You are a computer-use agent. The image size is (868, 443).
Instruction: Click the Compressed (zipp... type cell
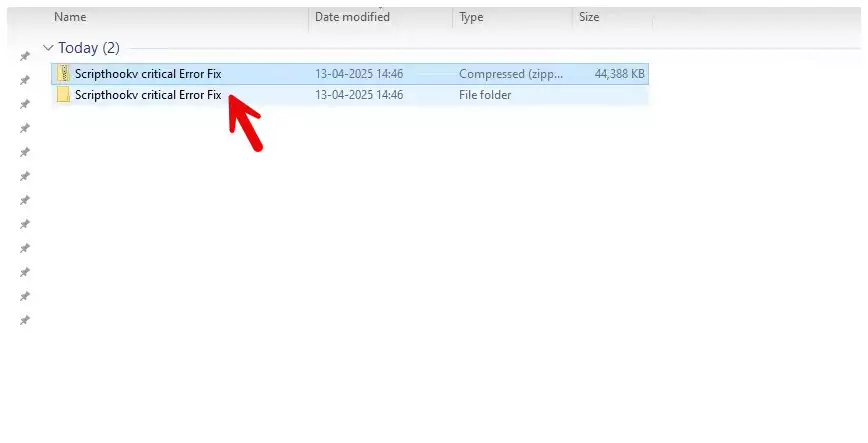510,74
